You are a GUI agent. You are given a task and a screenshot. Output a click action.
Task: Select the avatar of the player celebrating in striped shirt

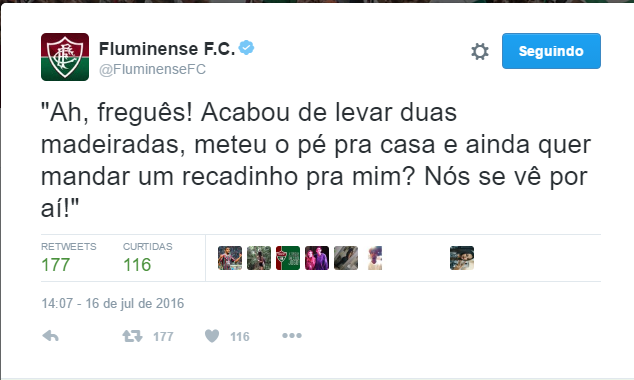tap(230, 258)
